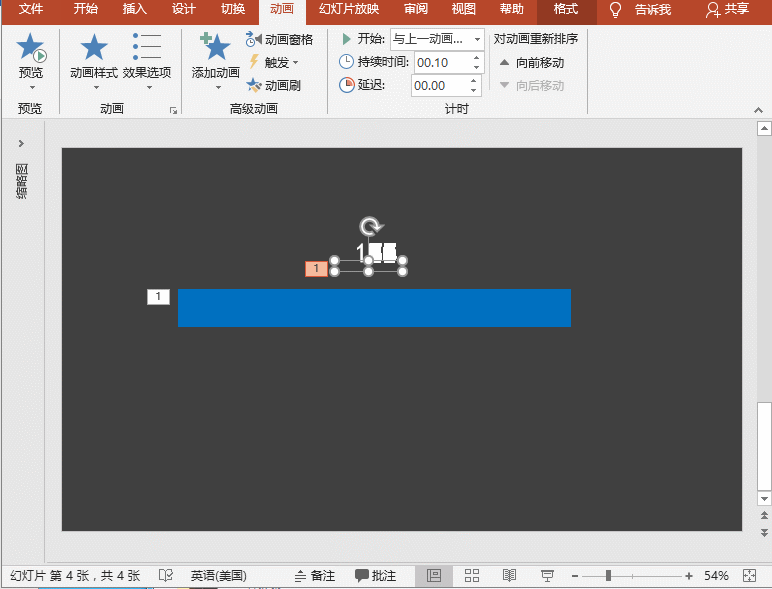Click the Preview star icon

[x=31, y=48]
